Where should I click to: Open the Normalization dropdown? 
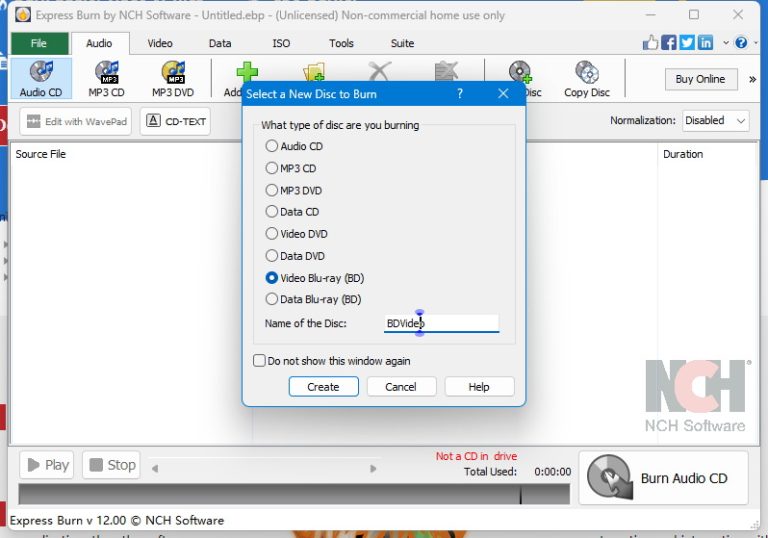715,120
